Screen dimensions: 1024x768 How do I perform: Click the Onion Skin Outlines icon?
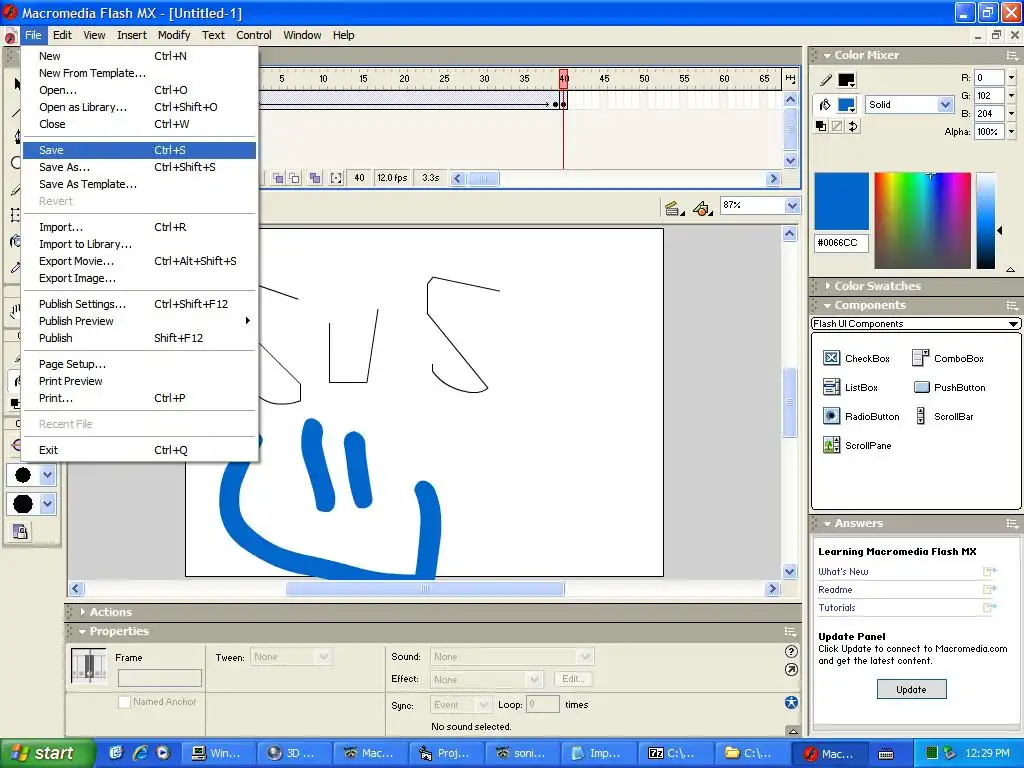(295, 178)
